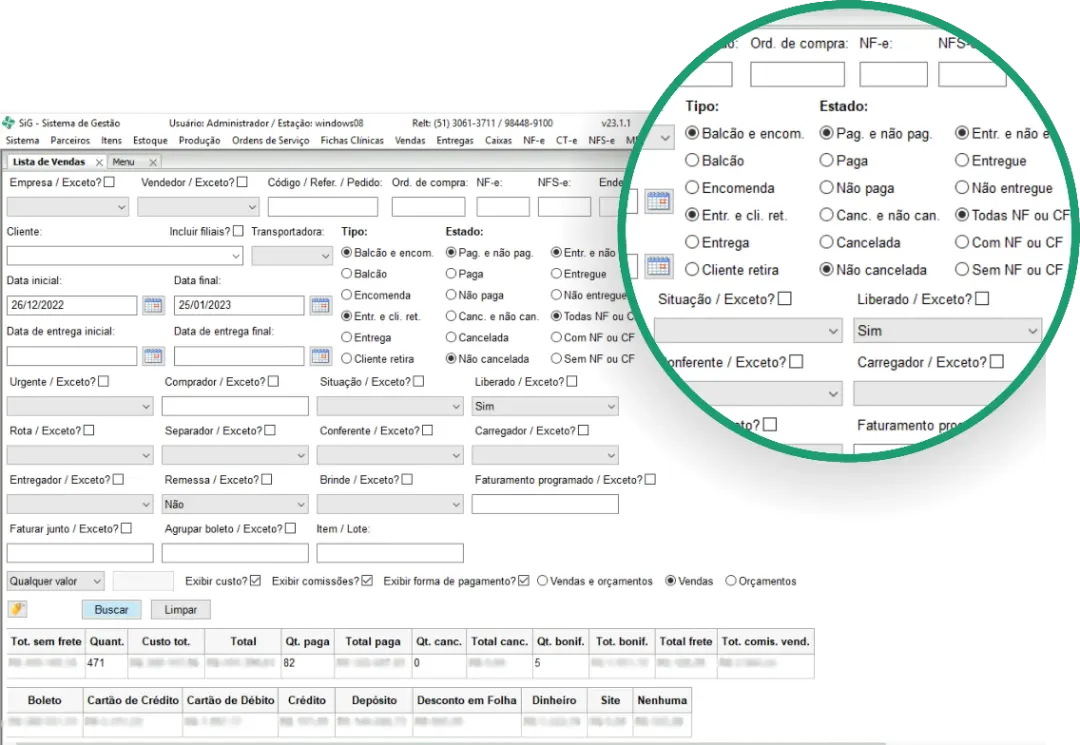
Task: Click the Faturar junto text field
Action: coord(80,552)
